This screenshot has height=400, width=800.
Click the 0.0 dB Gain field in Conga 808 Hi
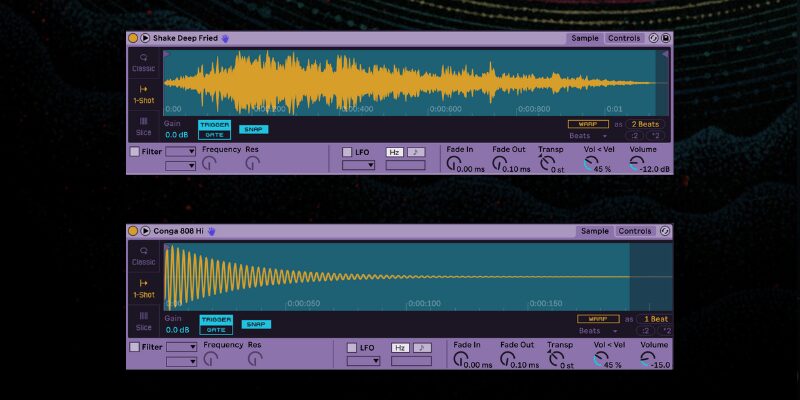click(x=176, y=329)
